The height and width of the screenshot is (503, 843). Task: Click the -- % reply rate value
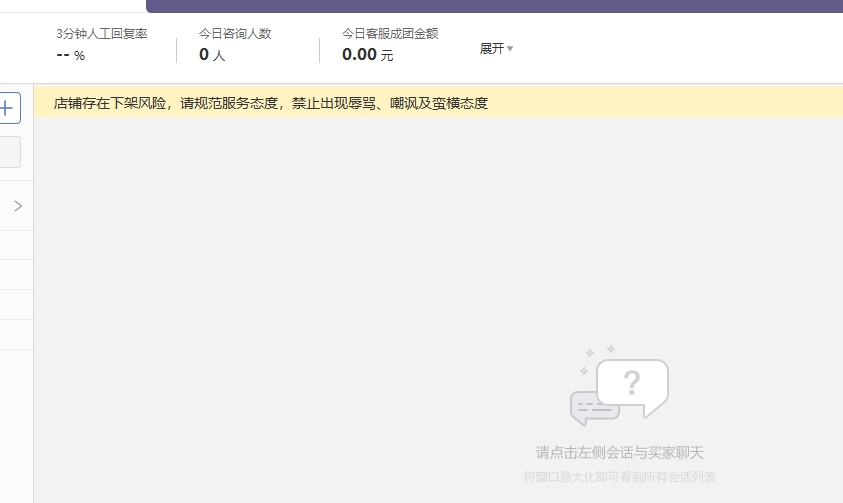coord(70,55)
